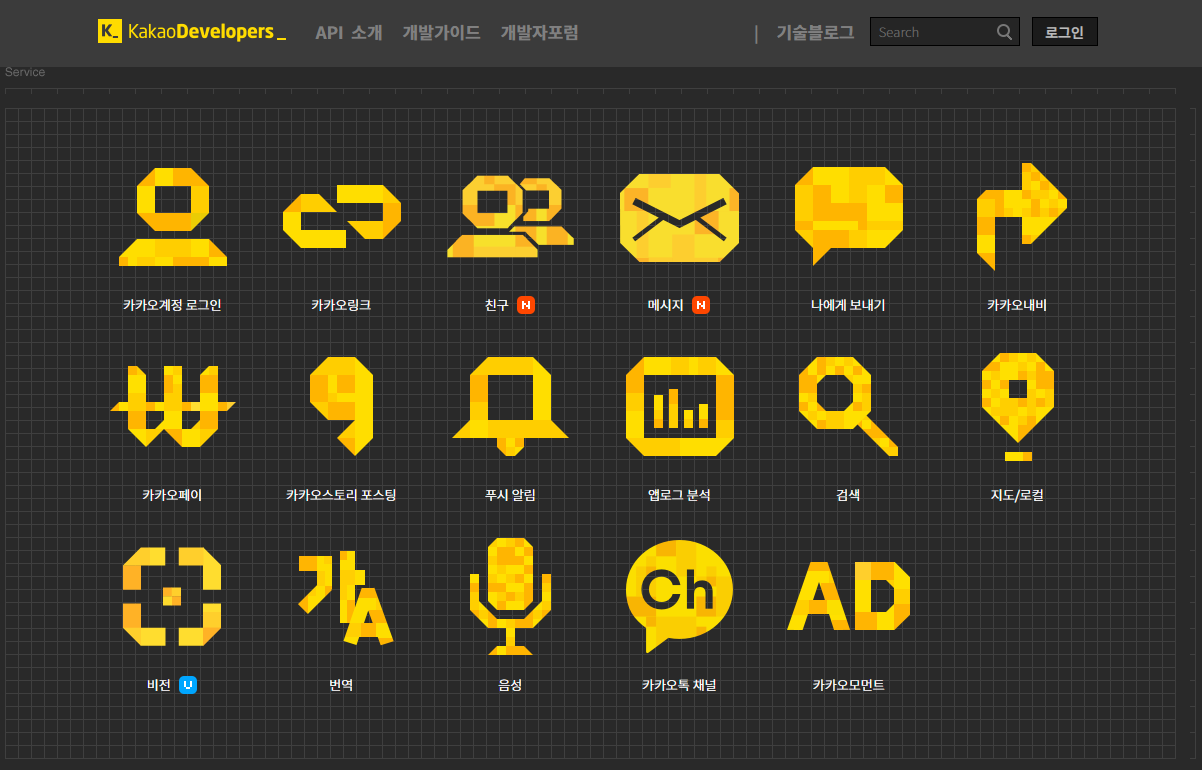Click the 카카오내비 label
The width and height of the screenshot is (1202, 770).
tap(1017, 305)
